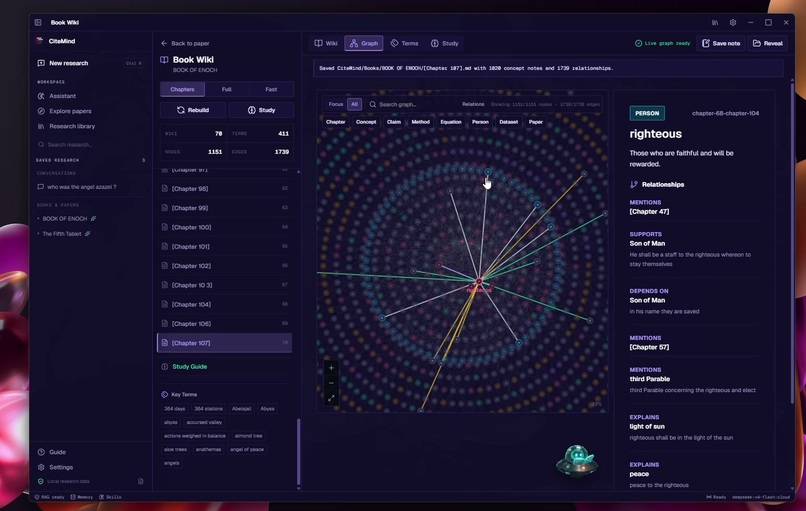Open Memory in the status bar
The height and width of the screenshot is (511, 806).
click(x=82, y=497)
